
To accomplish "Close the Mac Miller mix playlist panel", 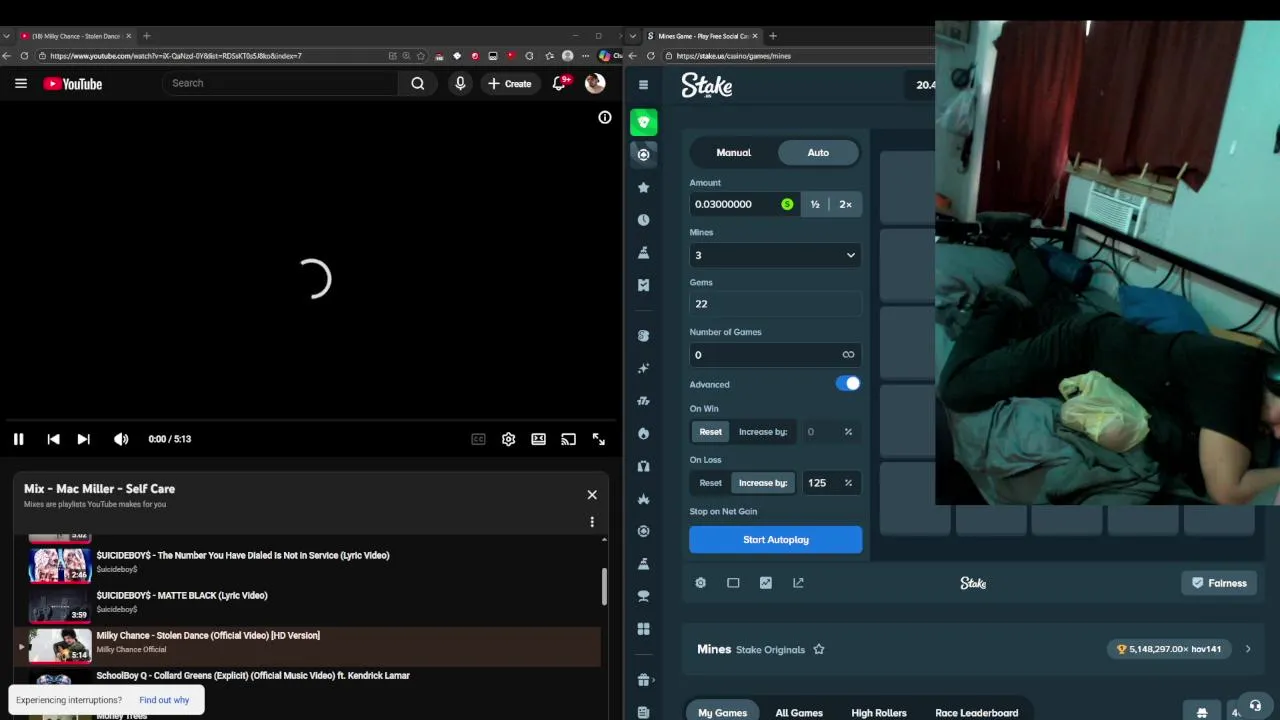I will [592, 495].
